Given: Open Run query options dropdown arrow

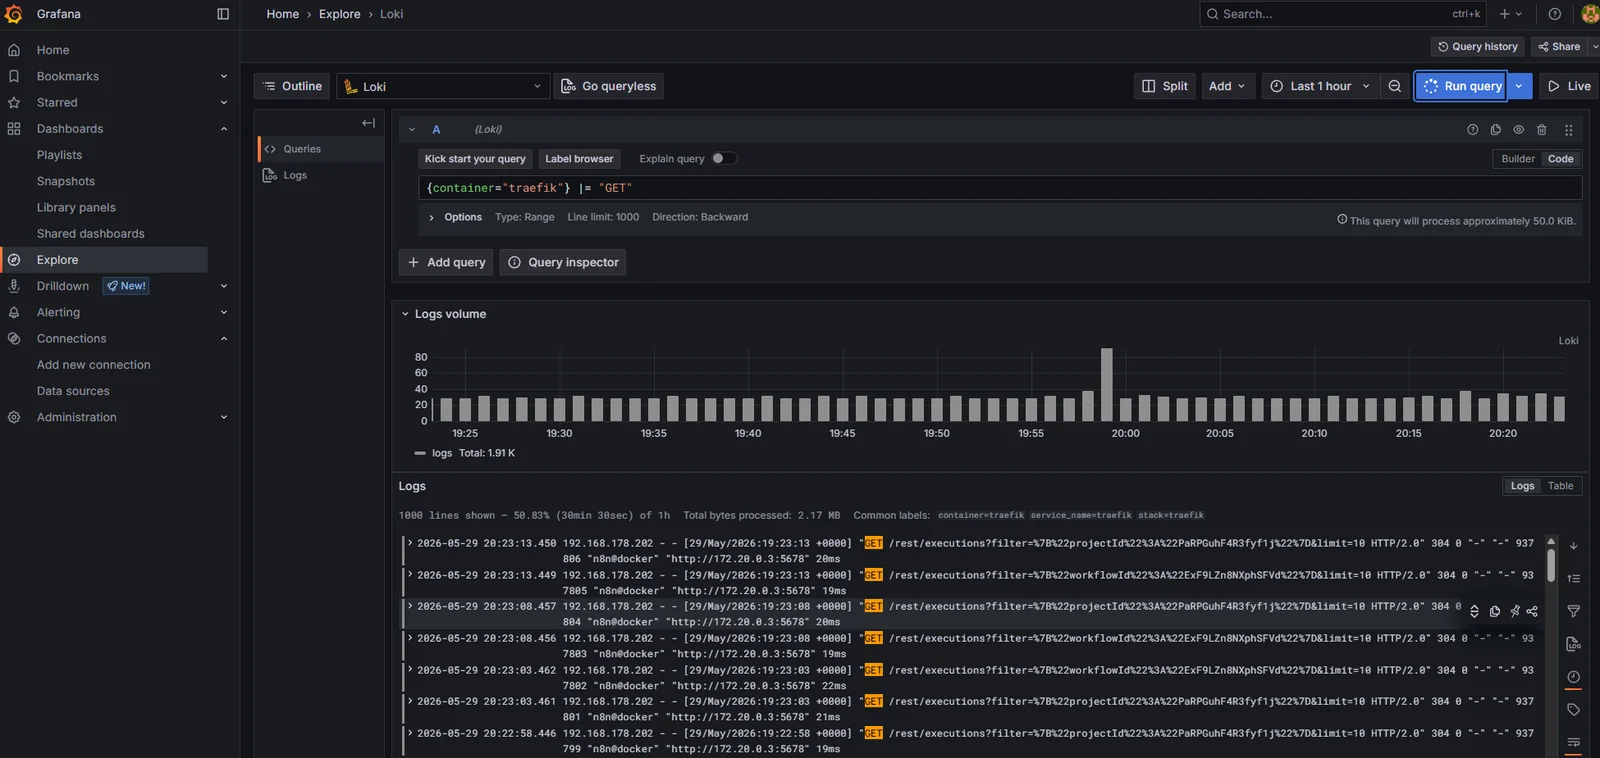Looking at the screenshot, I should point(1519,86).
